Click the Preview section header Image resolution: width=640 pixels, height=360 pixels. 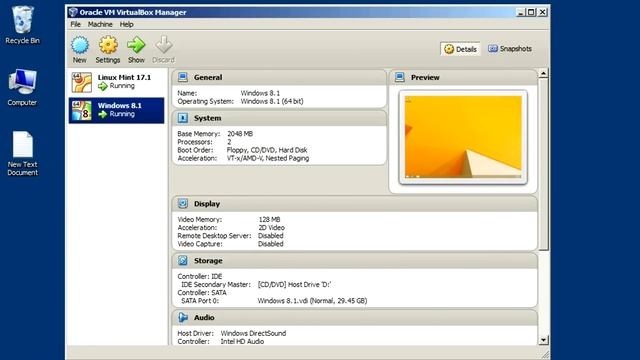pos(463,77)
